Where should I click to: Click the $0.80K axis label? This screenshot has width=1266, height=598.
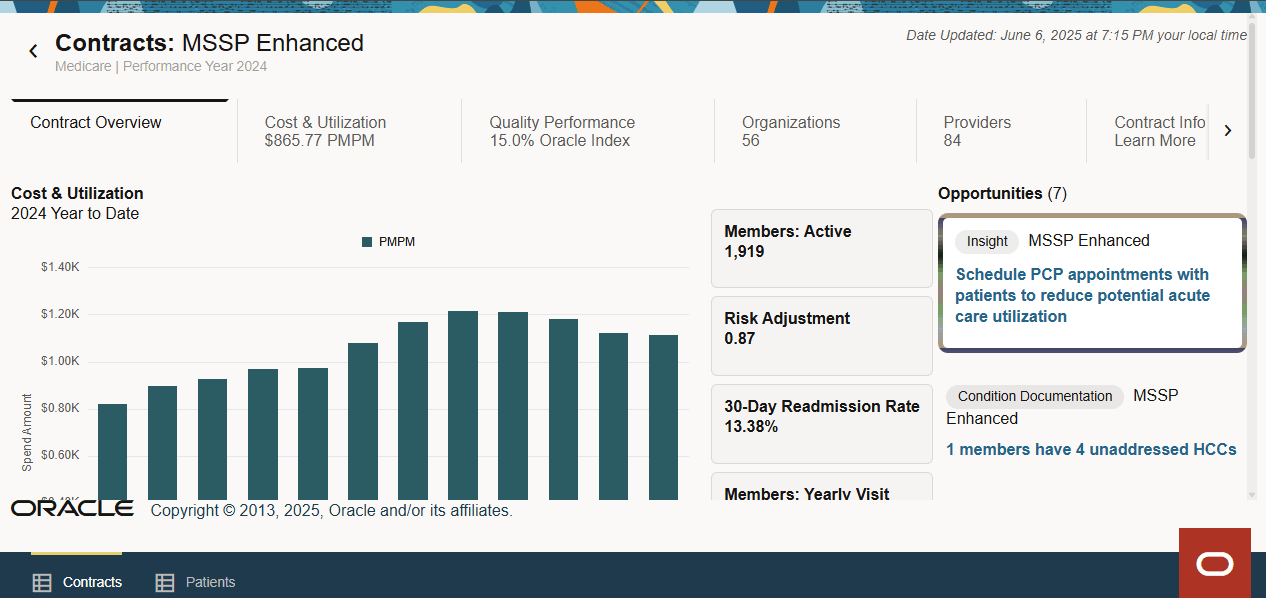pyautogui.click(x=60, y=408)
